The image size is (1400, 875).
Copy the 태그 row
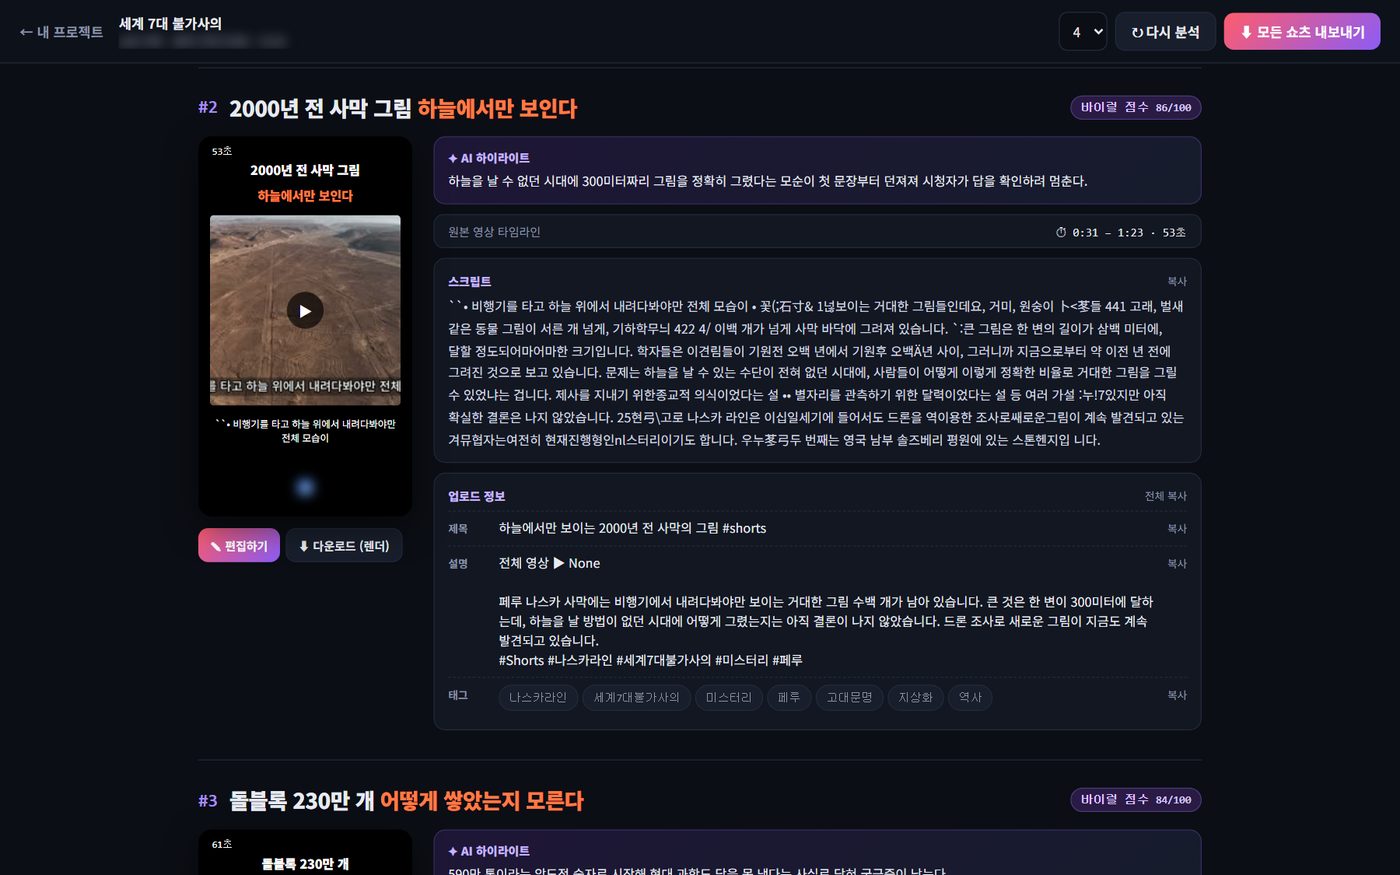pos(1177,695)
